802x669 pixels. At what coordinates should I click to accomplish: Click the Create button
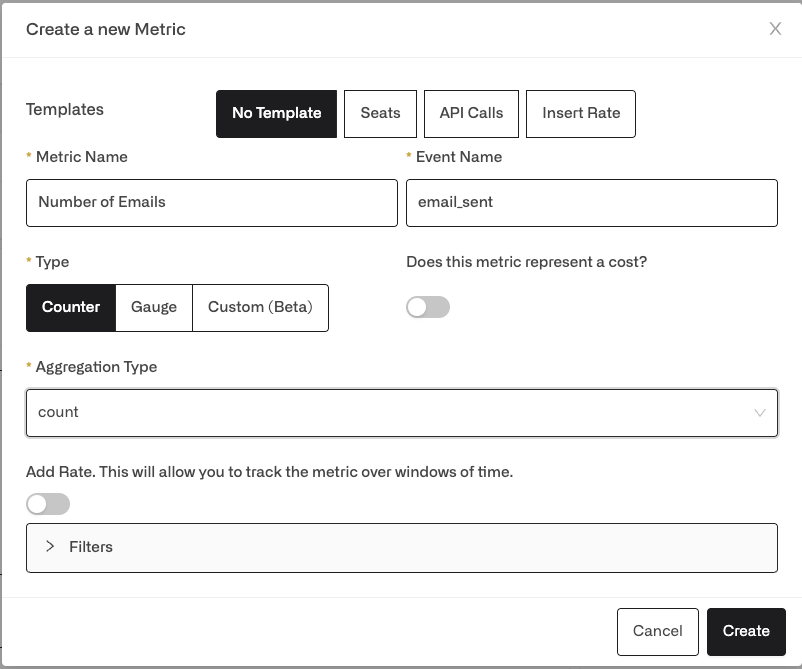tap(746, 632)
